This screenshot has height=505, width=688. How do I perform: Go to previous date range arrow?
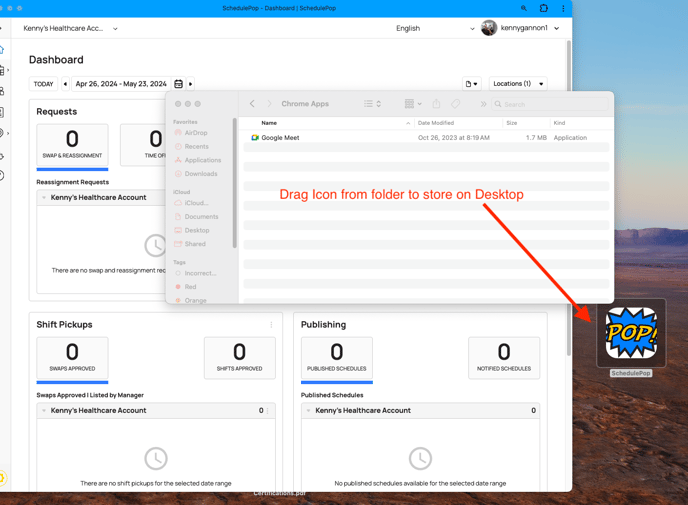coord(65,84)
